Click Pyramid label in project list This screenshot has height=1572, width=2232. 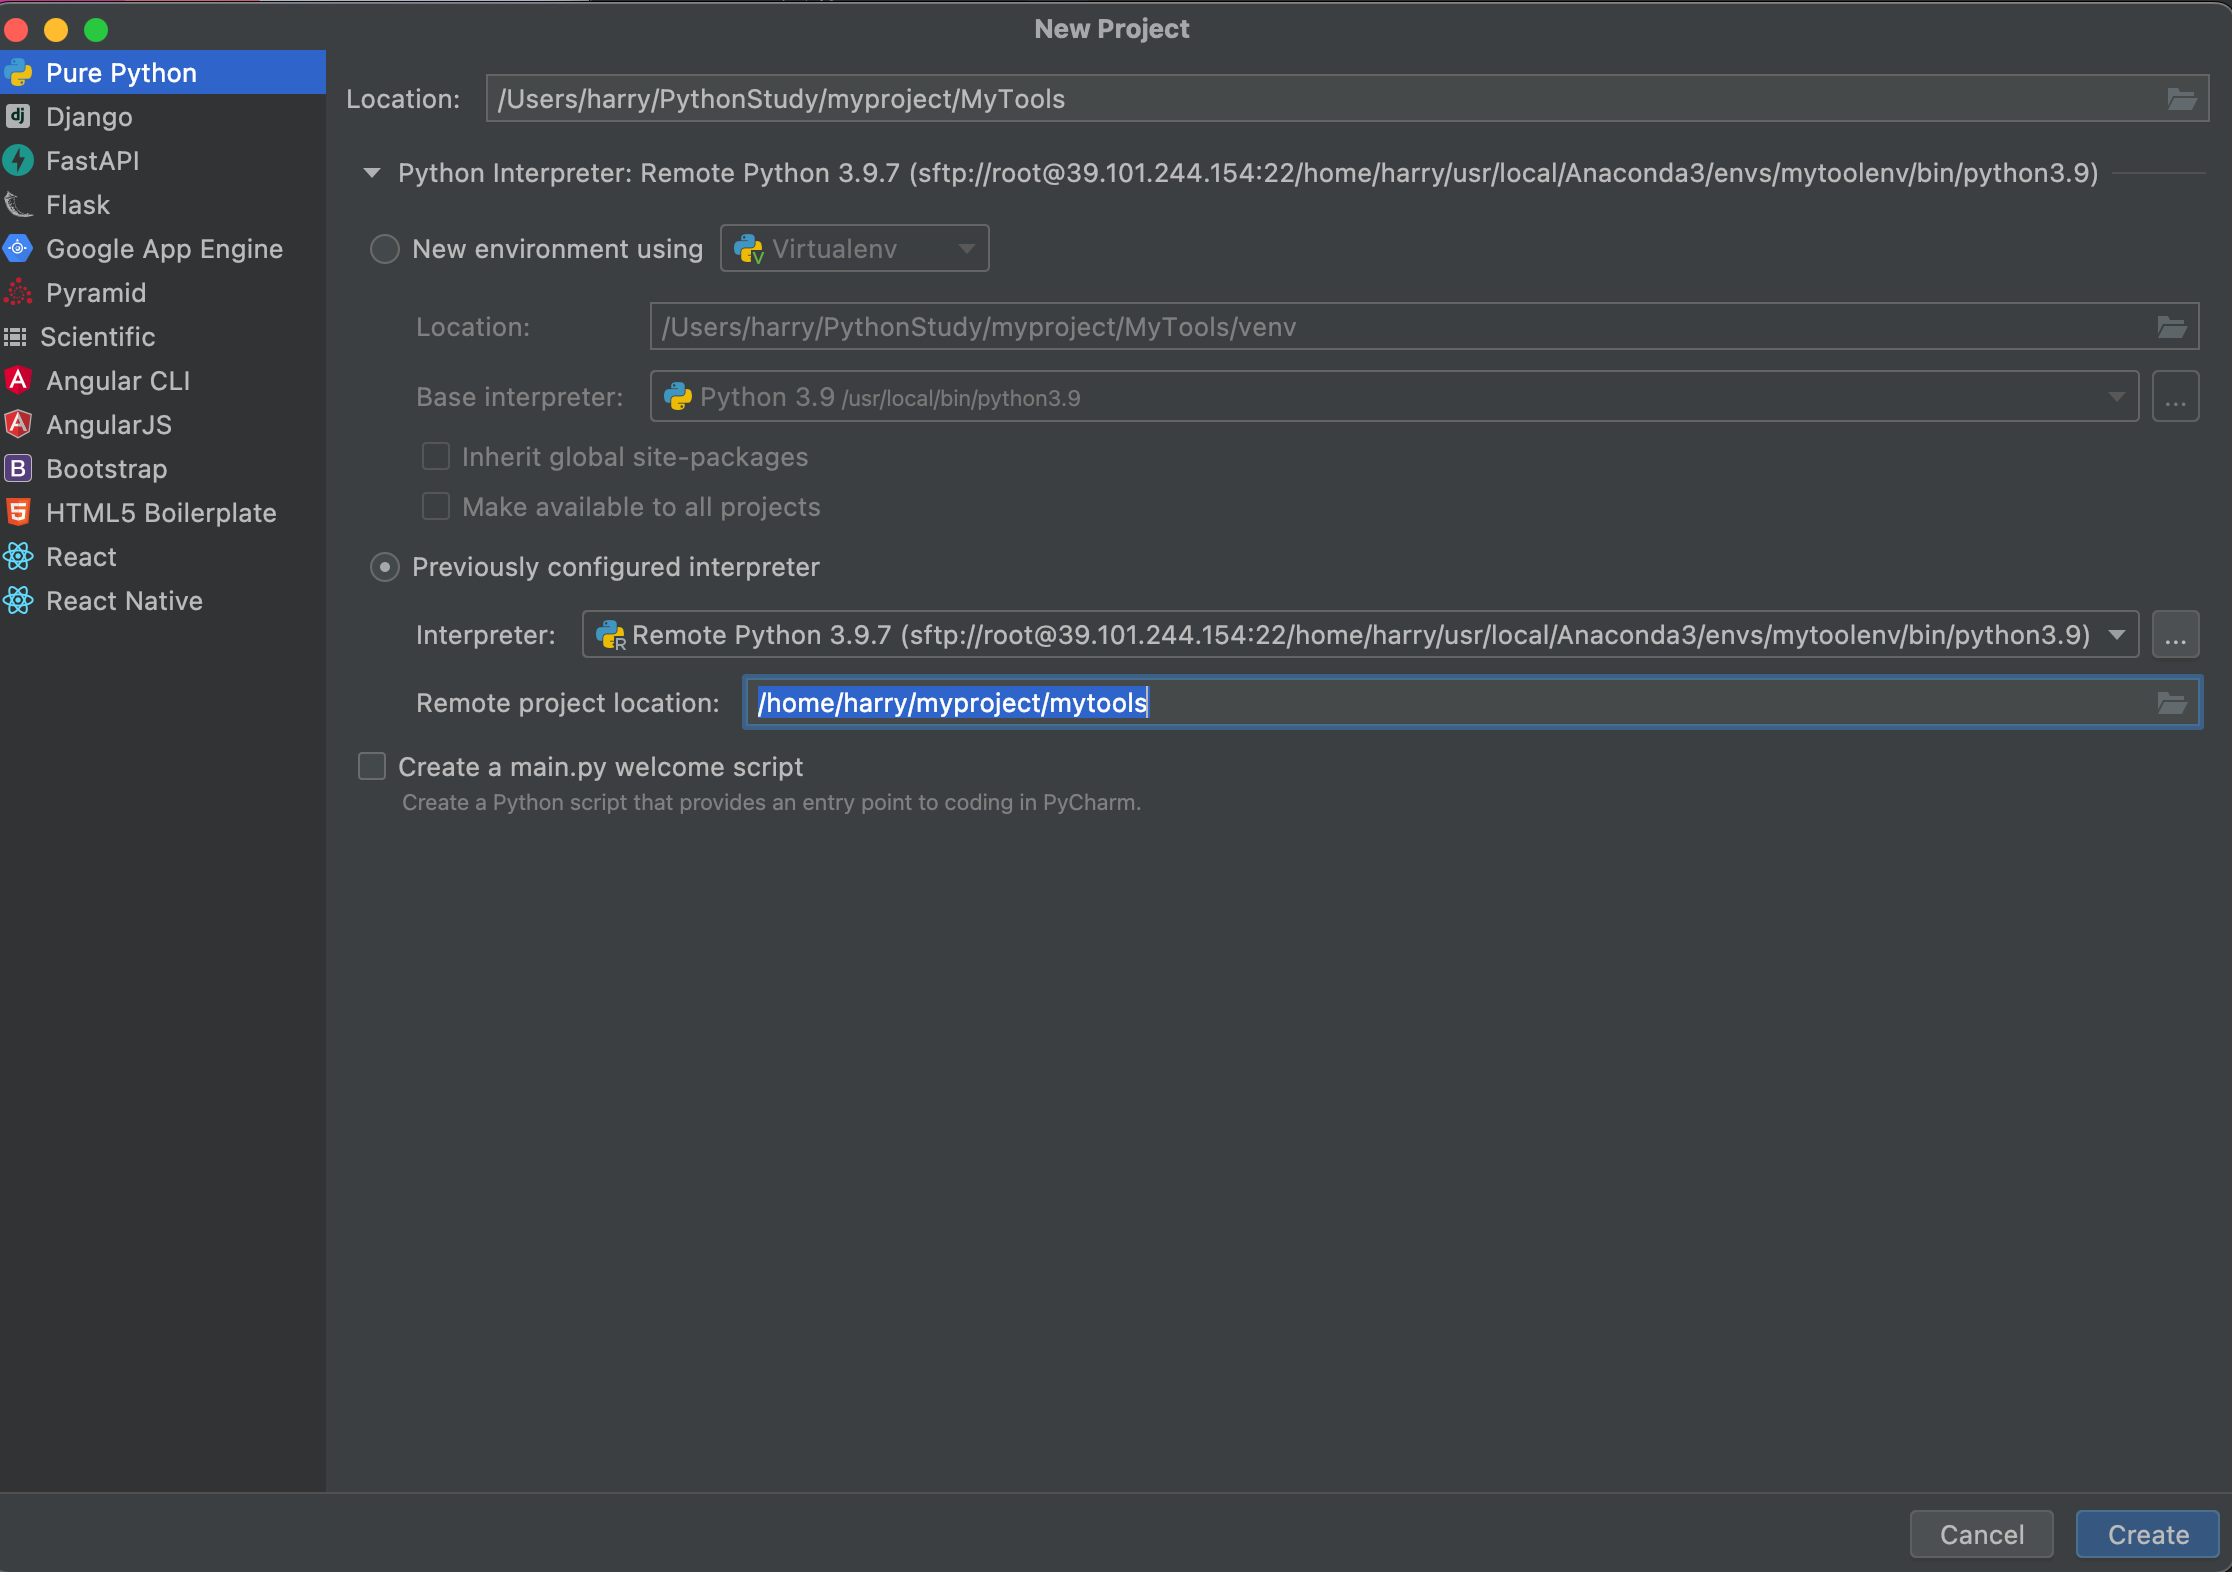tap(96, 292)
